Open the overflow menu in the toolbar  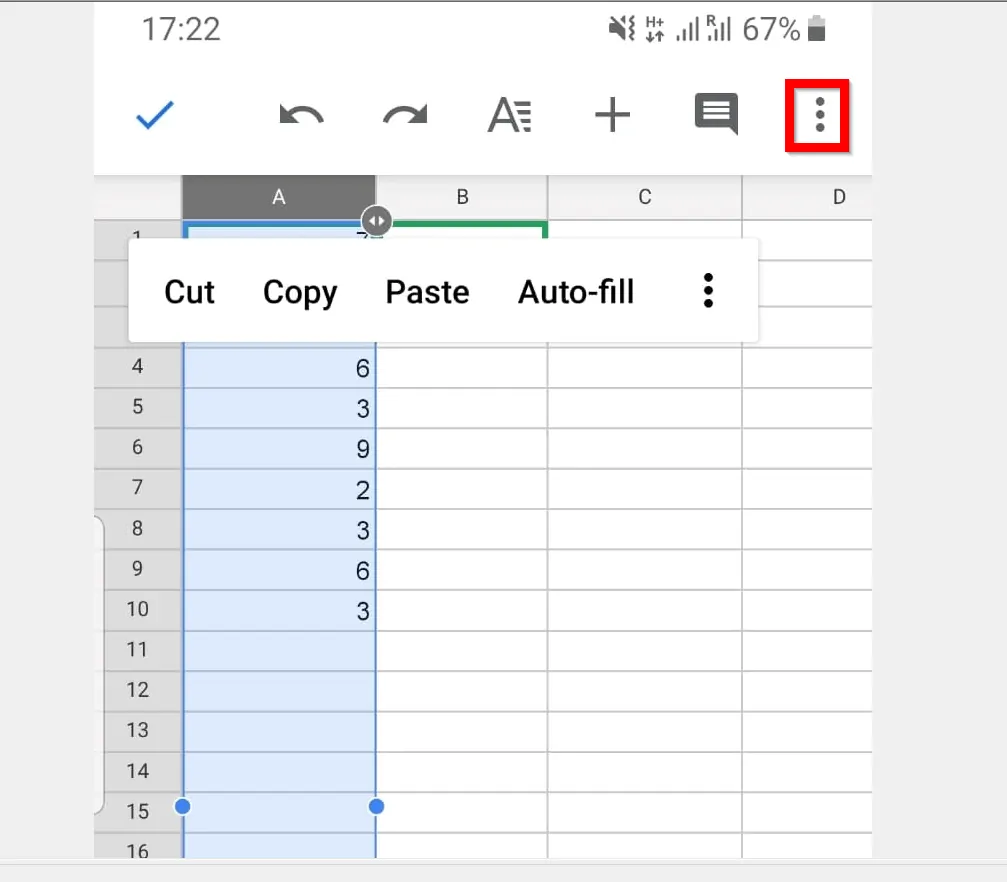coord(818,115)
